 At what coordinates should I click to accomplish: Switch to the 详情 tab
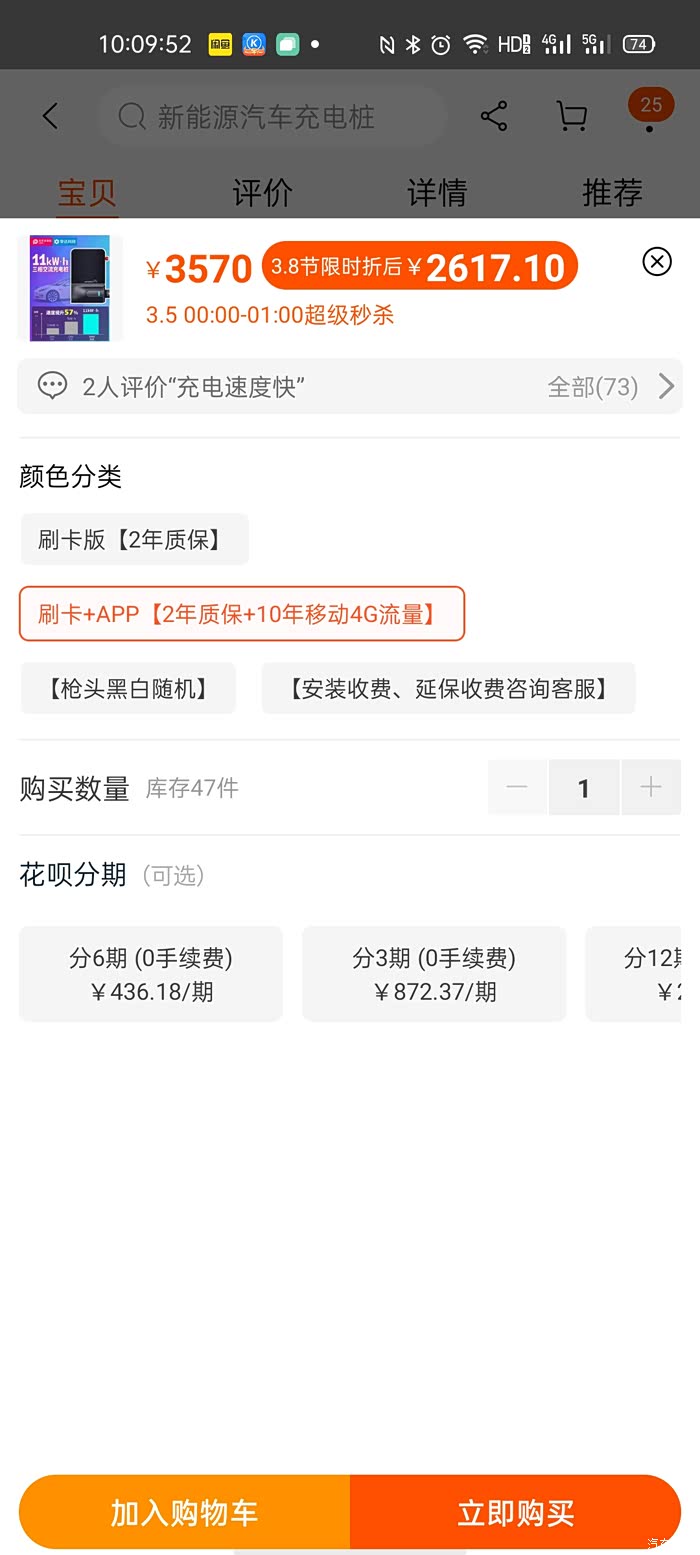437,192
